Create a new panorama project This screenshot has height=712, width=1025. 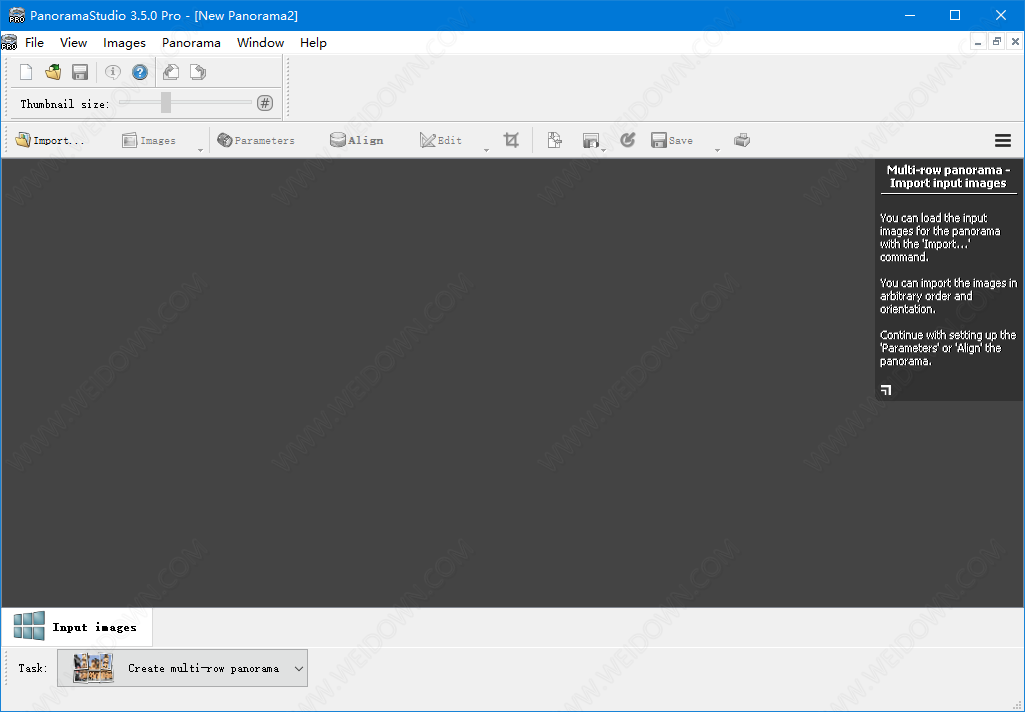click(26, 72)
